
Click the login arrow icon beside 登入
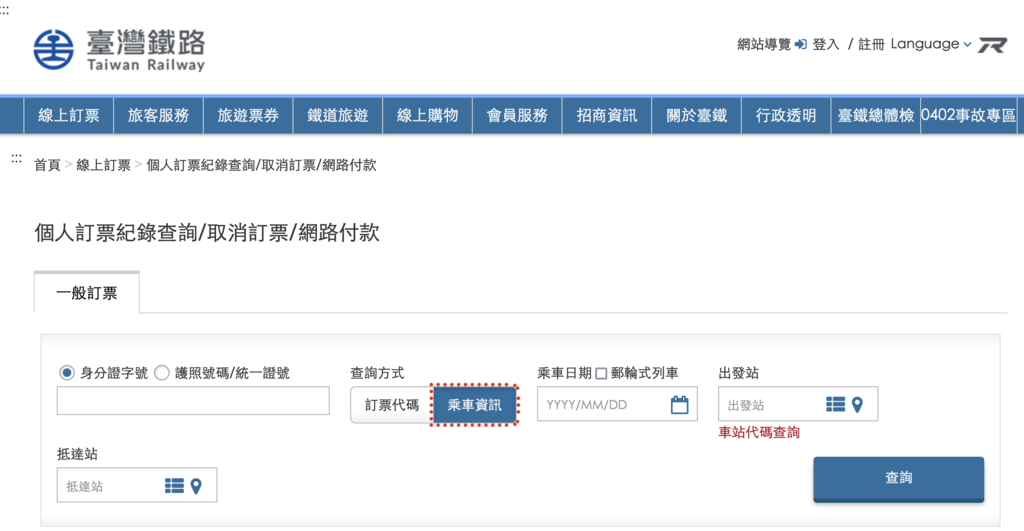(x=801, y=44)
